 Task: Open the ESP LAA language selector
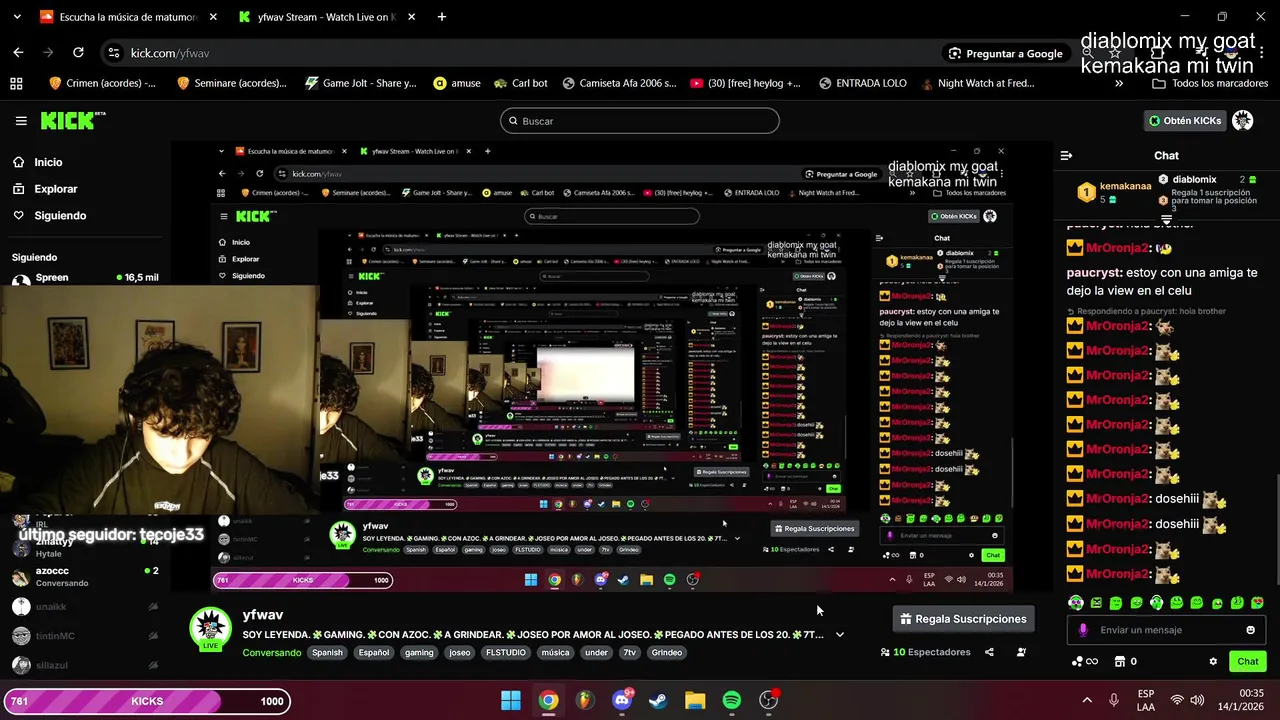click(1146, 701)
